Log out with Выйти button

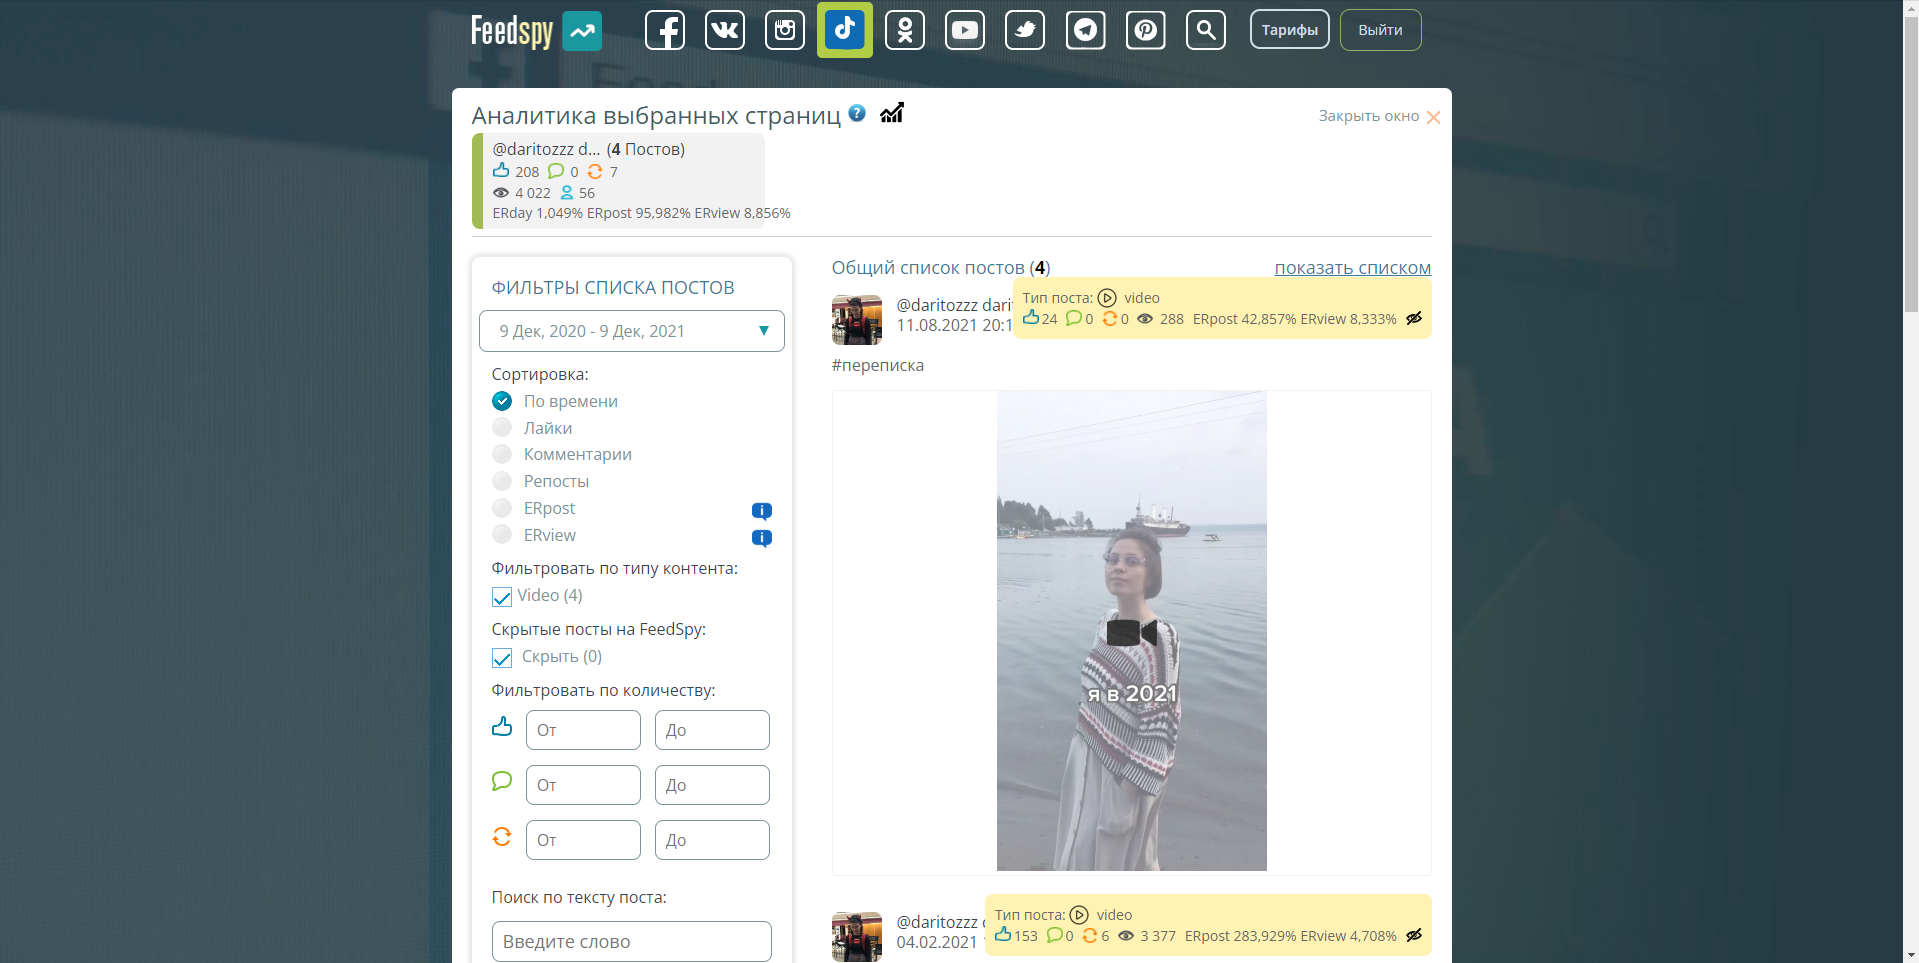[x=1381, y=30]
